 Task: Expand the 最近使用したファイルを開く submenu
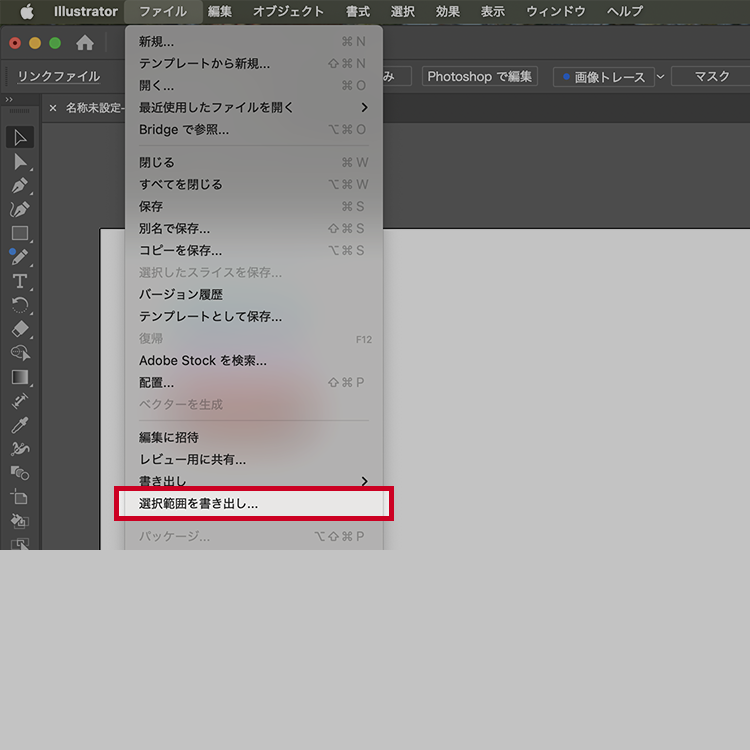(x=364, y=107)
